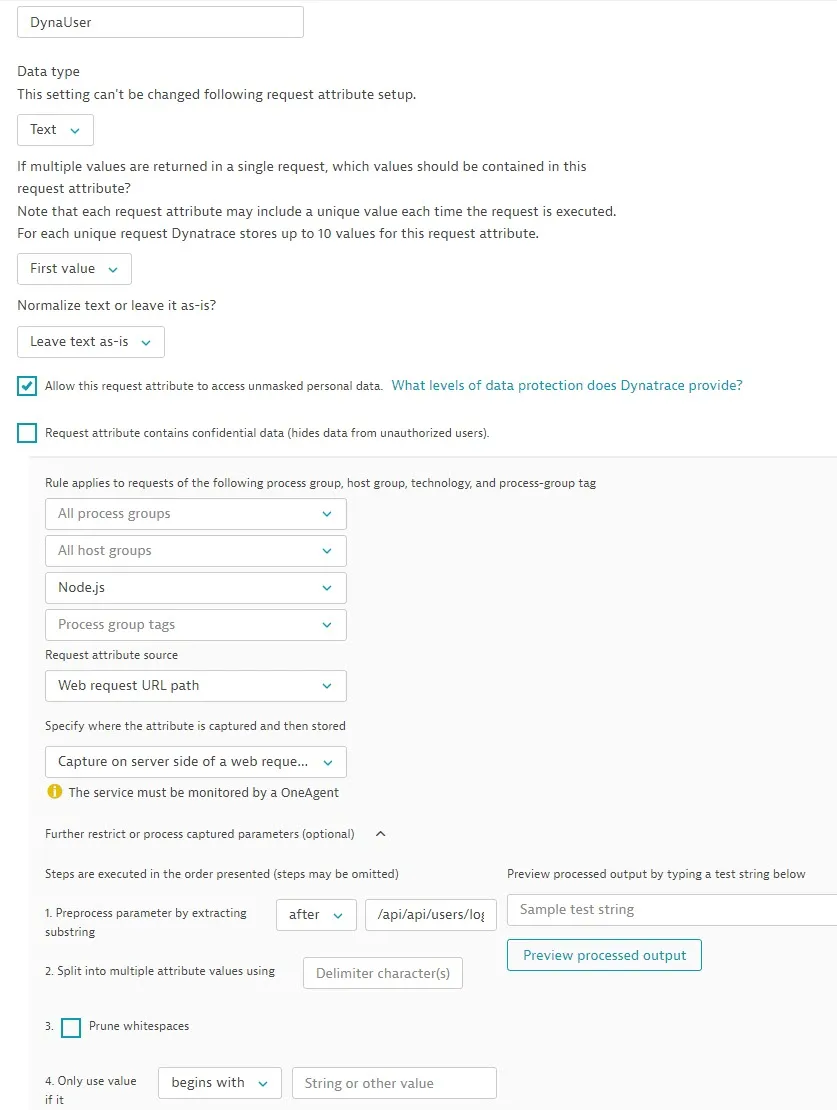Open the 'after' substring position dropdown
This screenshot has width=837, height=1110.
pos(316,915)
